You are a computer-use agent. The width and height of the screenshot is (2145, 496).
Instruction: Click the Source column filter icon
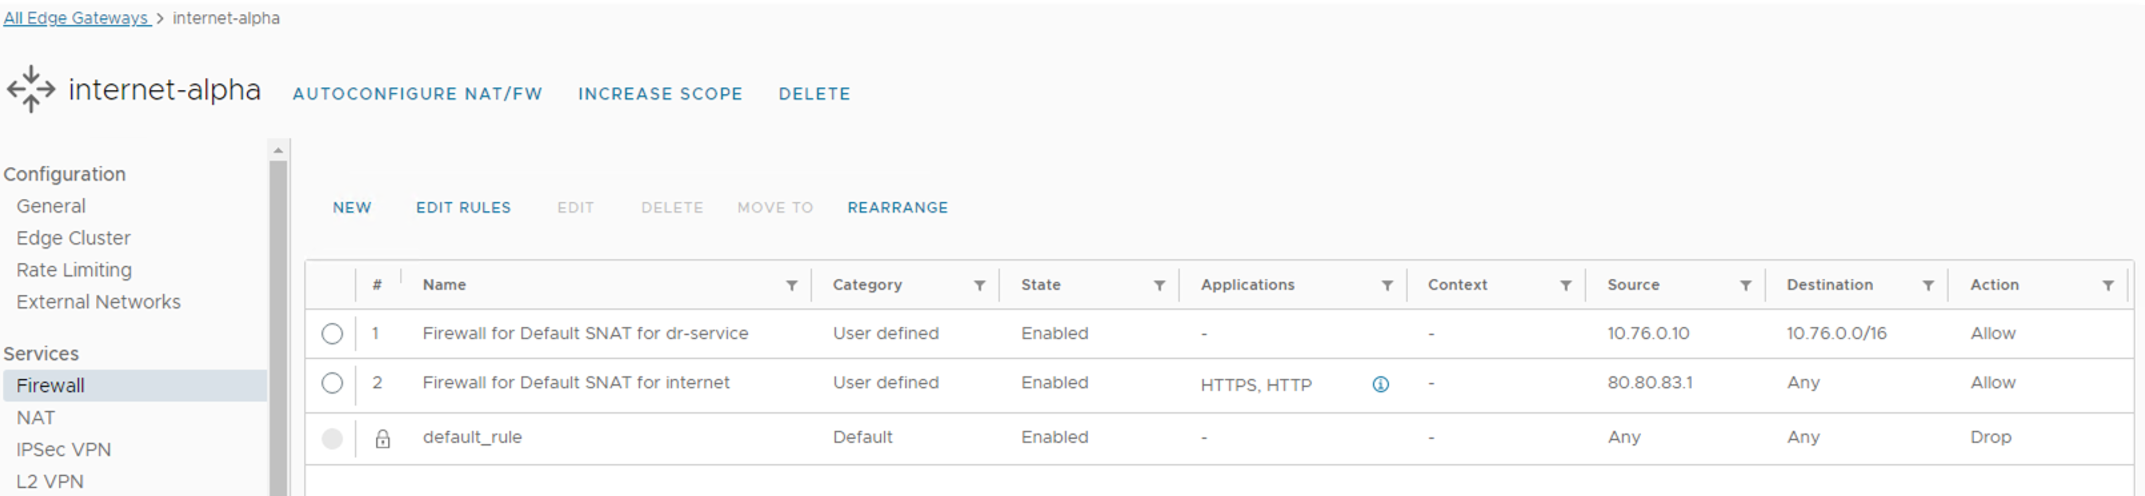coord(1746,286)
